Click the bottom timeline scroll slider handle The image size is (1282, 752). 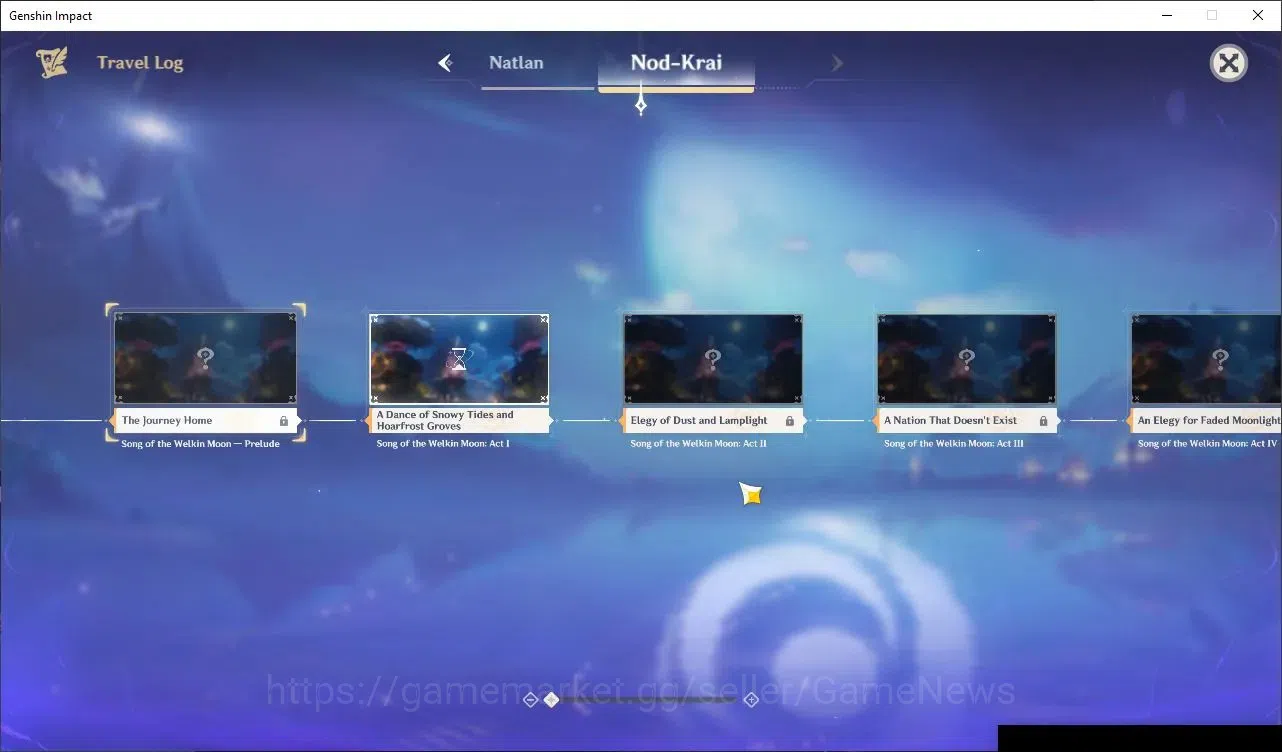click(551, 700)
